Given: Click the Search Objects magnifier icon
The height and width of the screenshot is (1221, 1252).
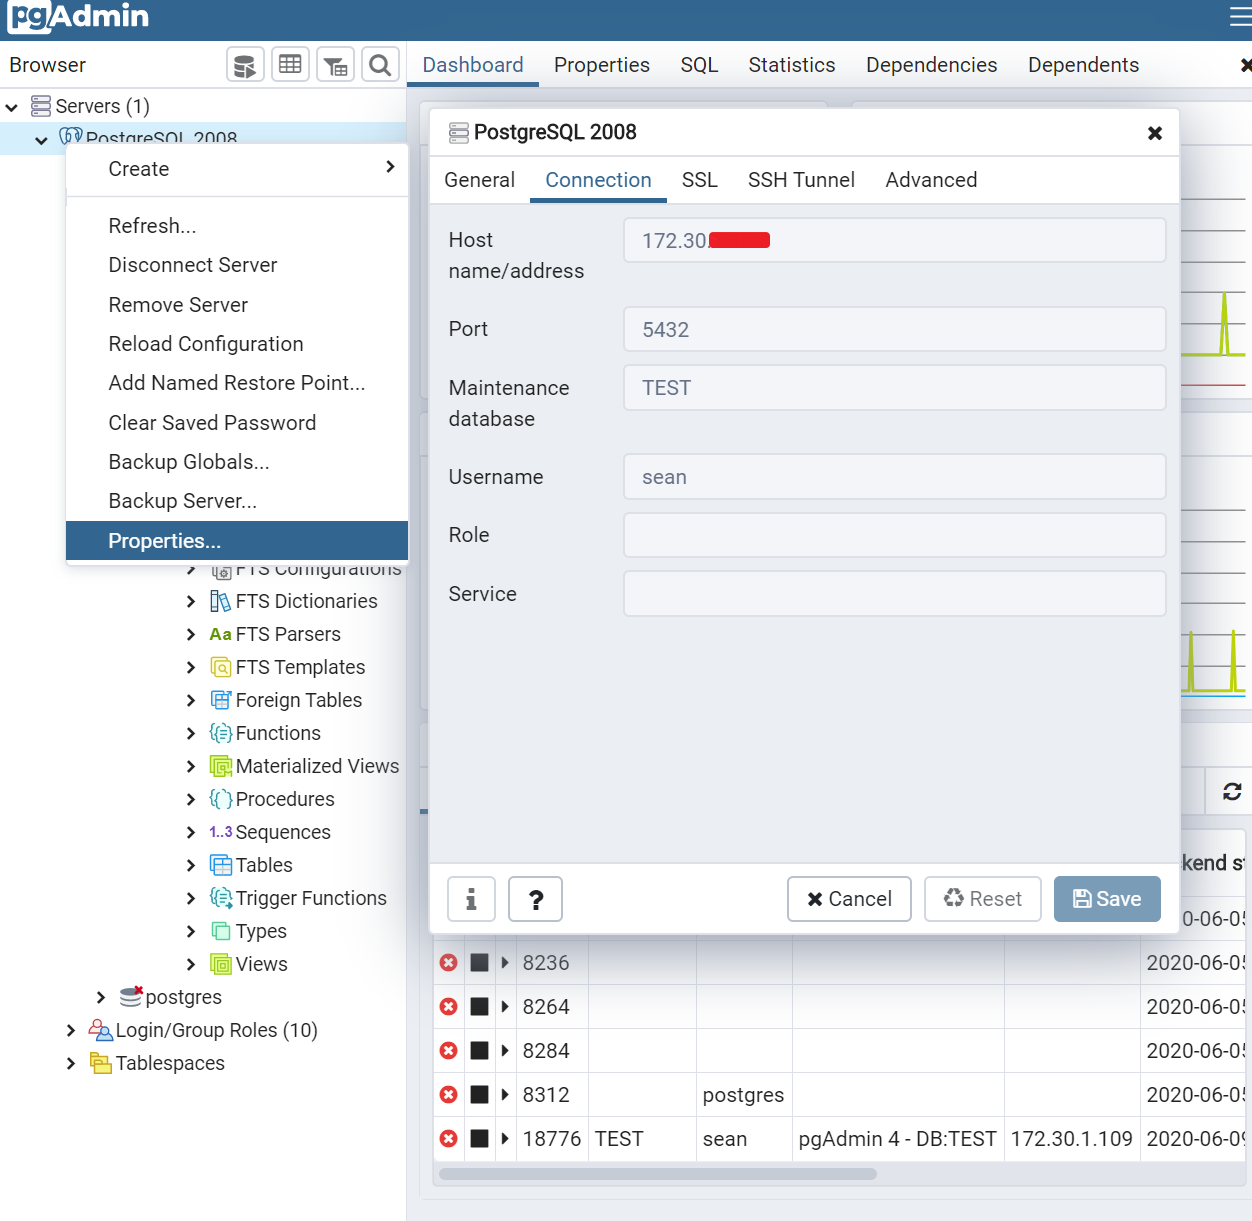Looking at the screenshot, I should [380, 65].
